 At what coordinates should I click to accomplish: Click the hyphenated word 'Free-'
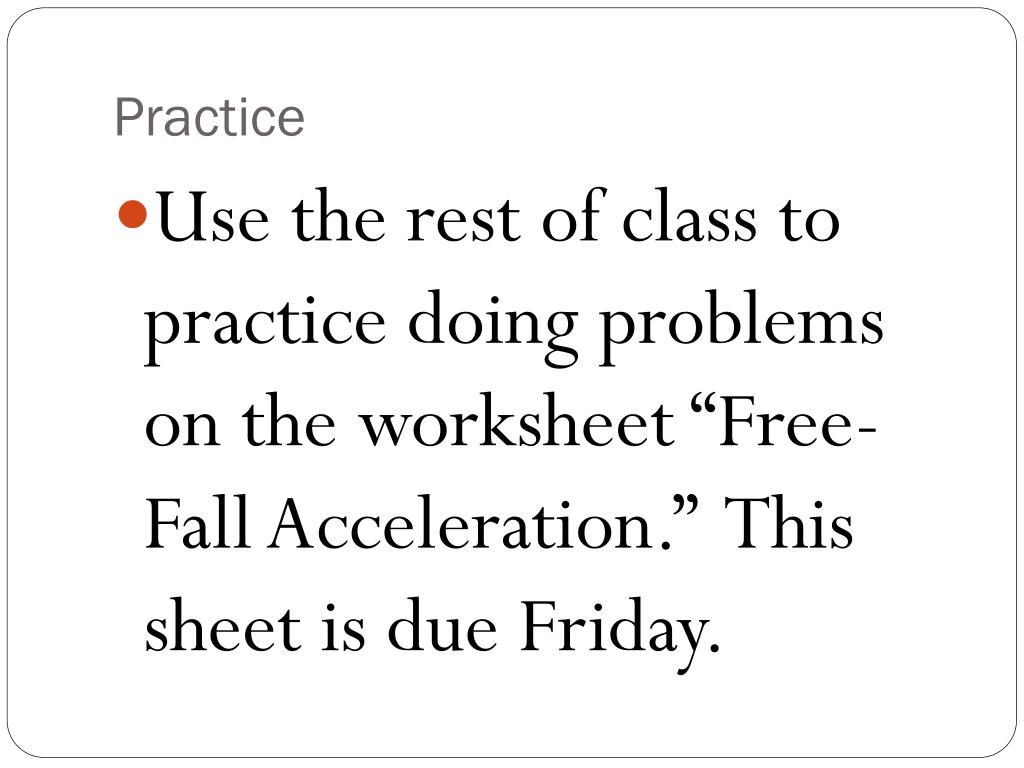797,424
